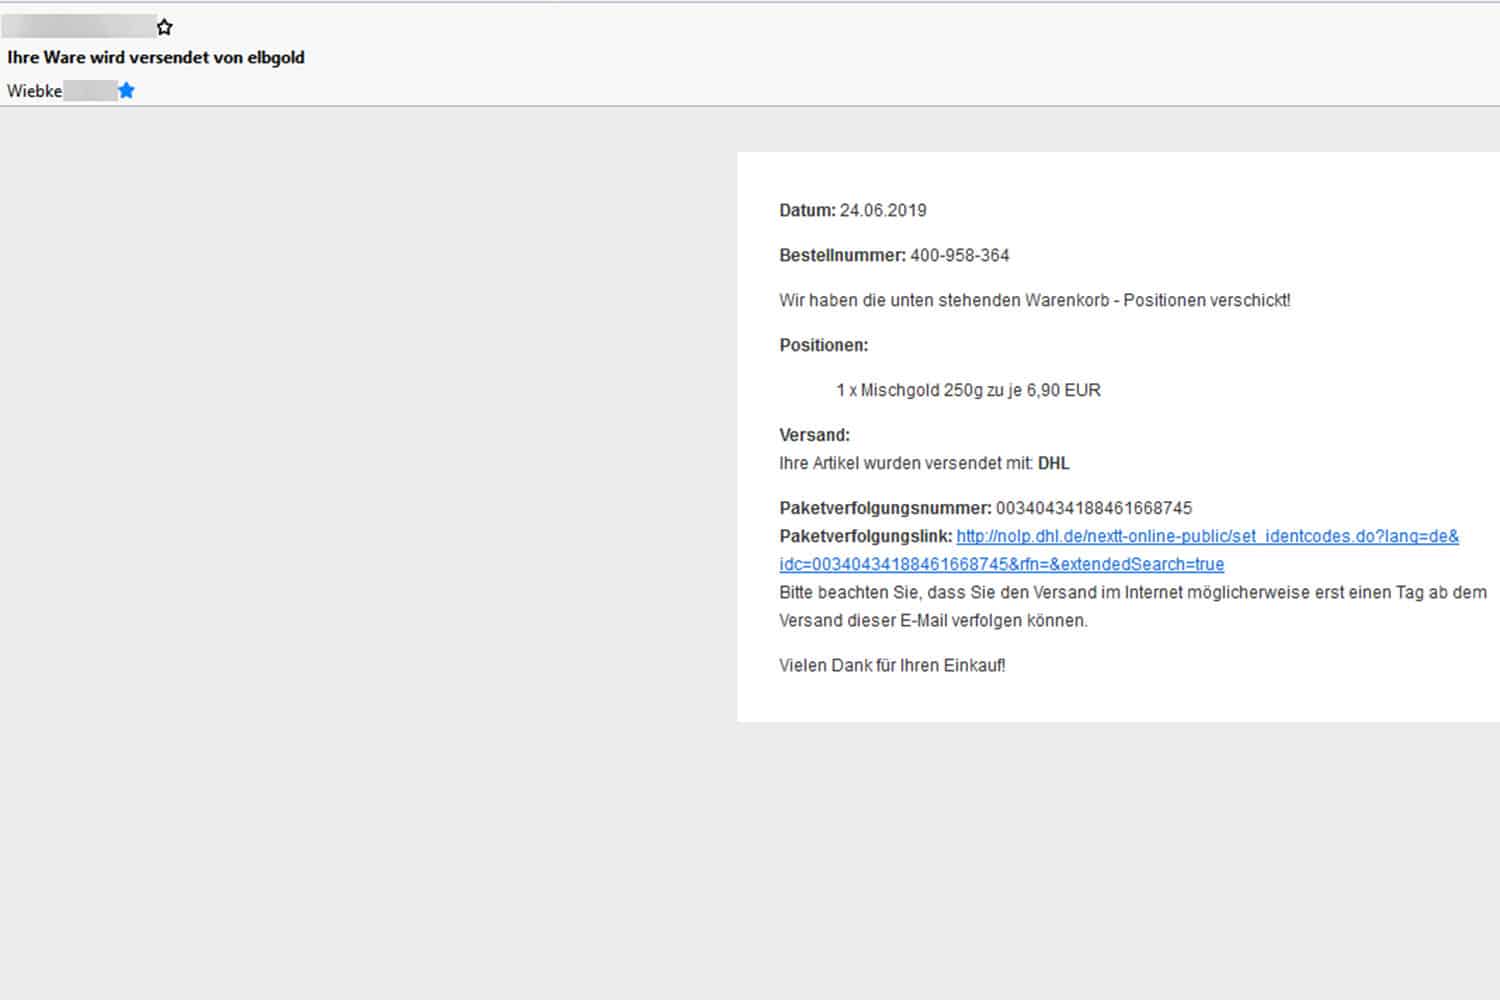The width and height of the screenshot is (1500, 1000).
Task: Click the Paketverfolgungslink label
Action: coord(865,537)
